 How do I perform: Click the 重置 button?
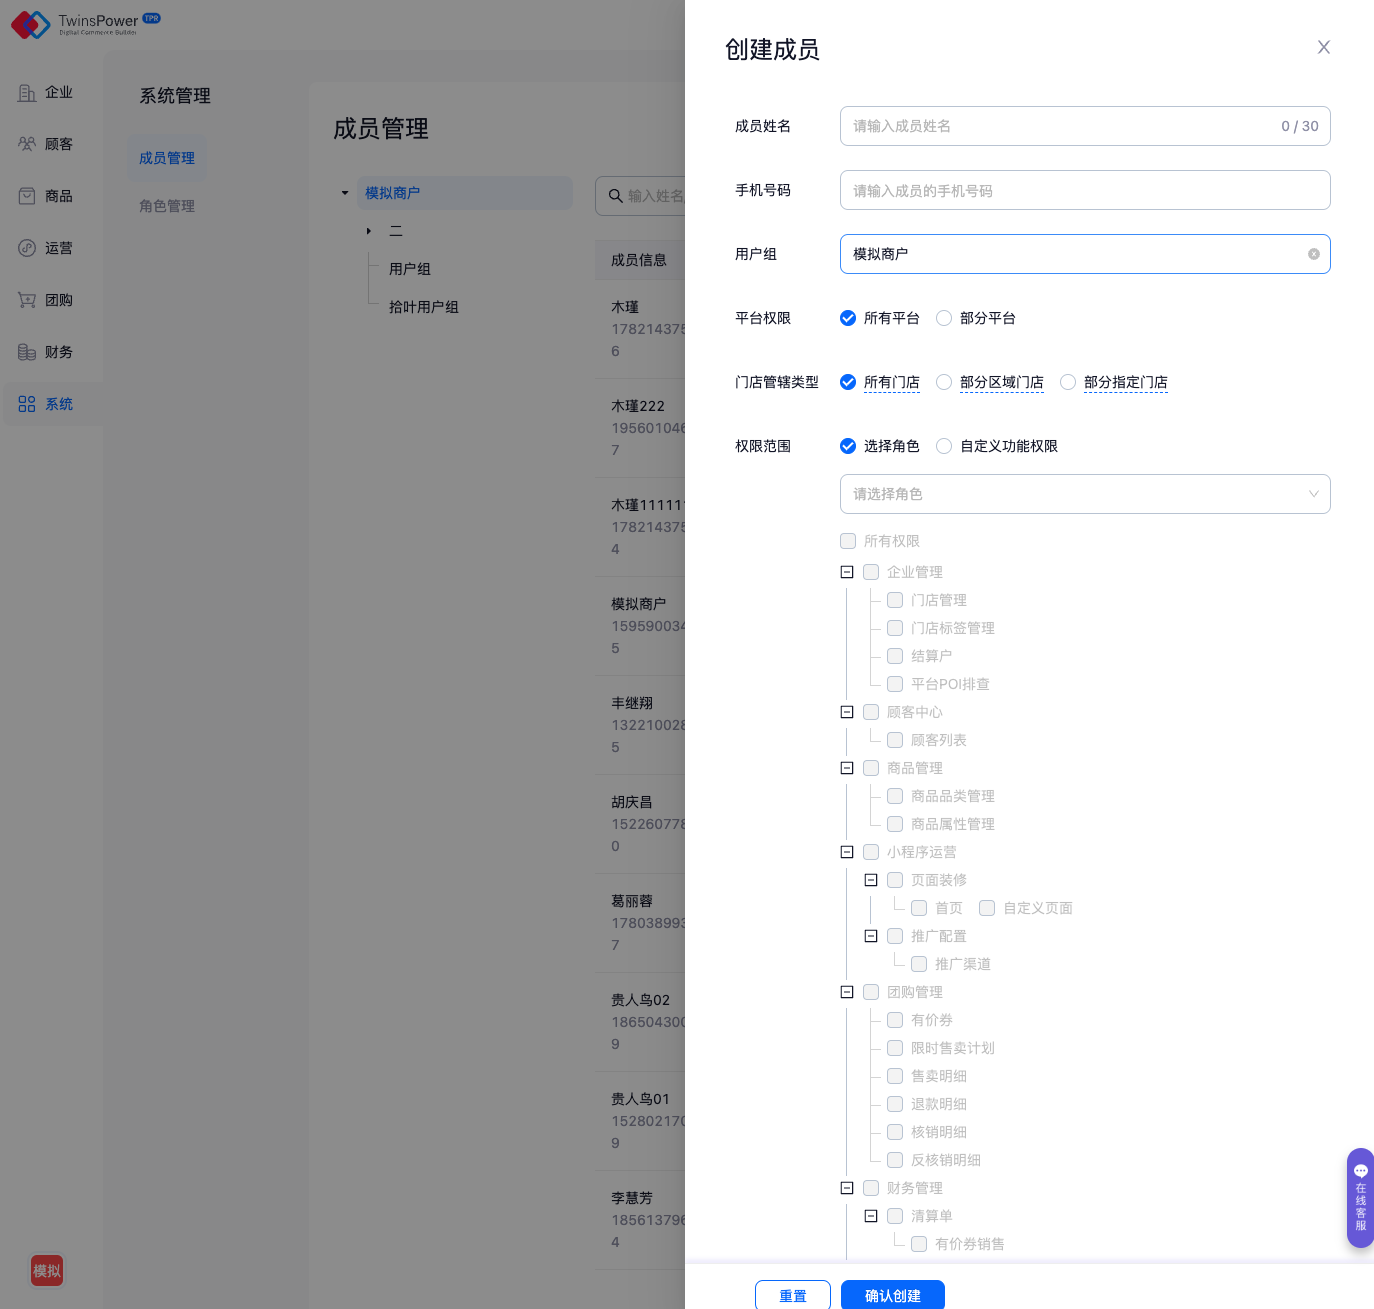[792, 1295]
